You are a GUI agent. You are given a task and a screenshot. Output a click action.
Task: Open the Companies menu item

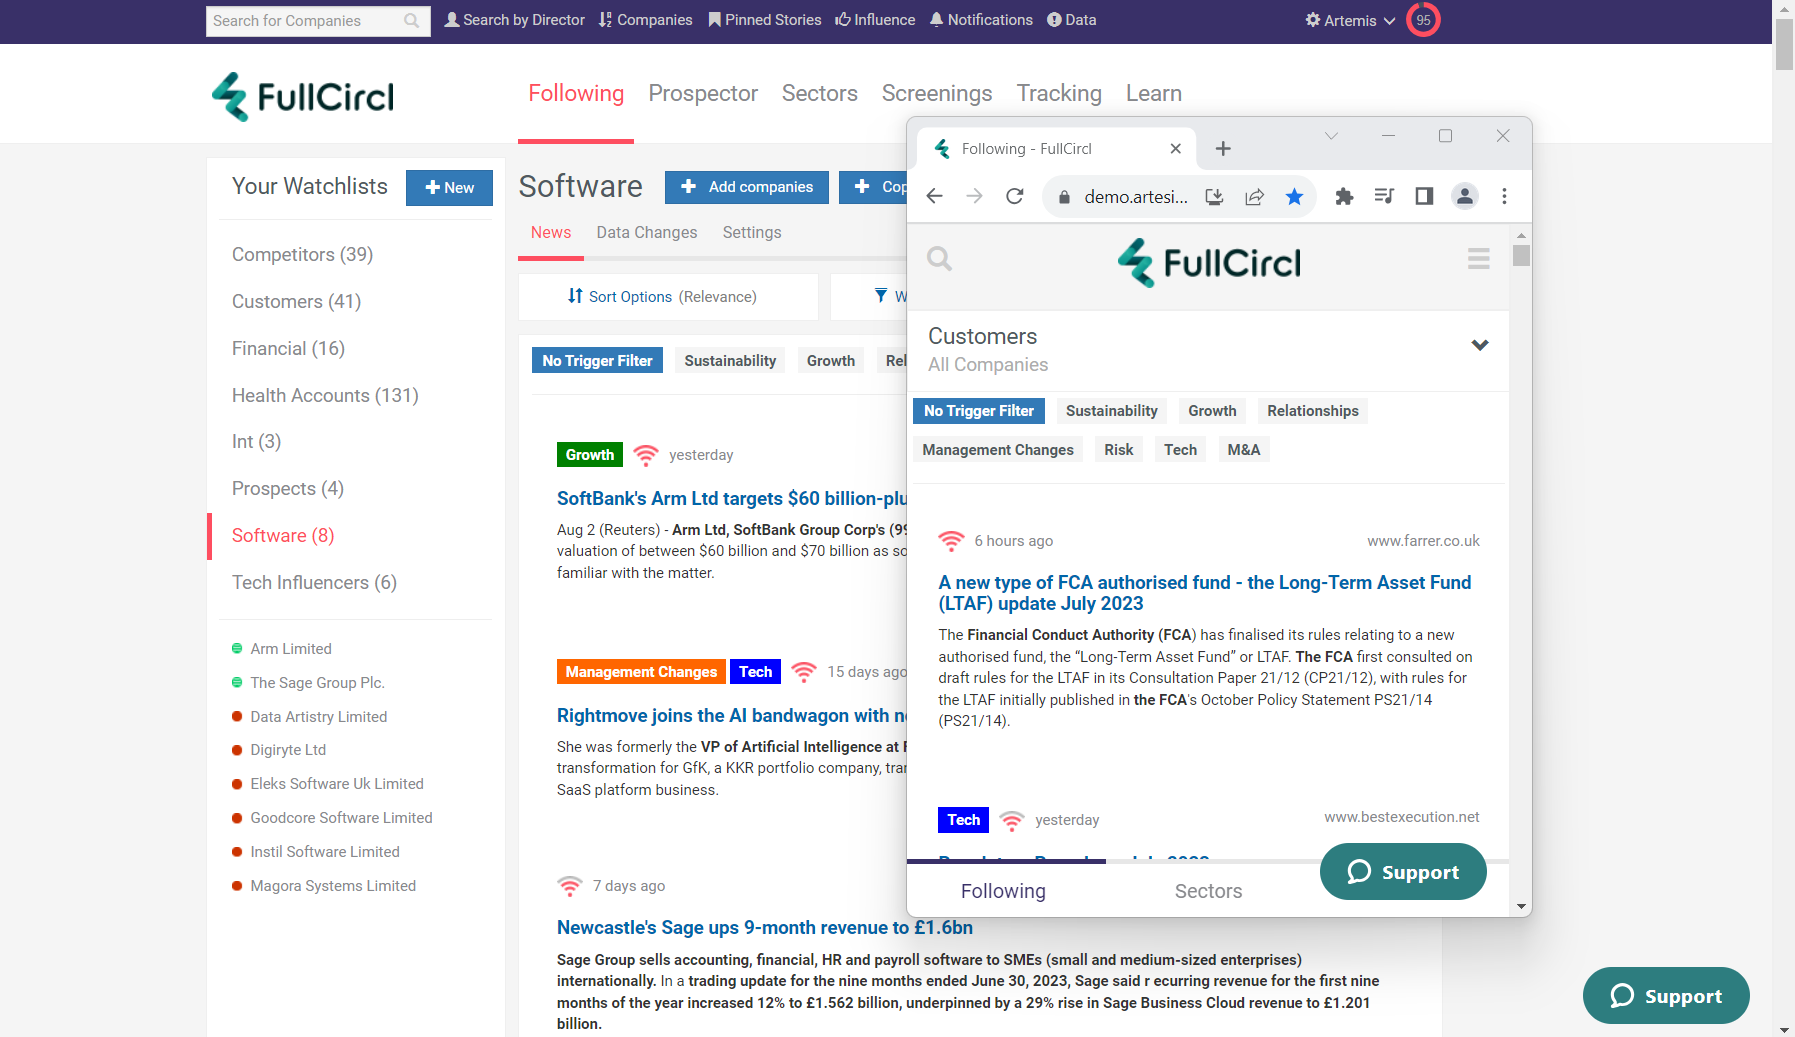coord(645,20)
